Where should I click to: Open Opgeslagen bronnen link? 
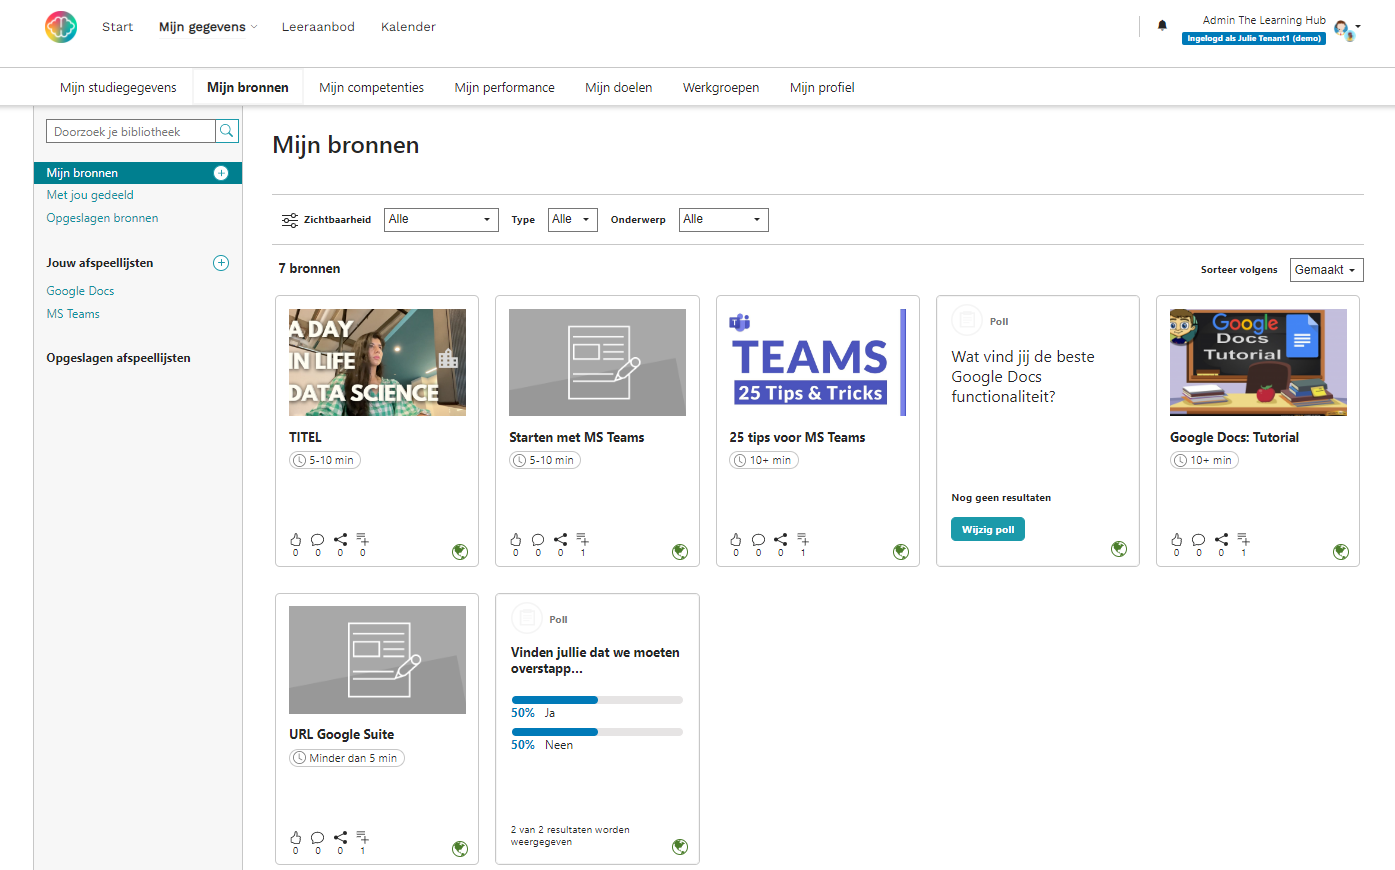pos(102,218)
